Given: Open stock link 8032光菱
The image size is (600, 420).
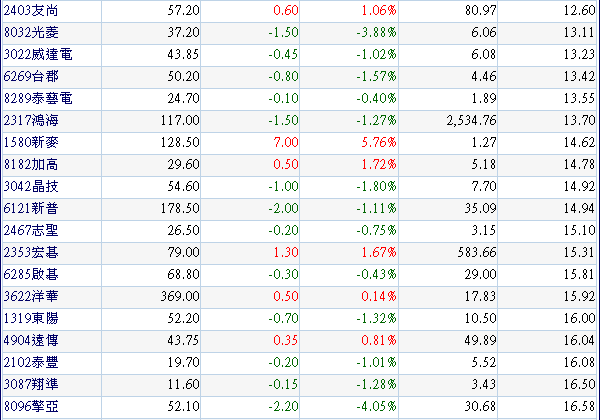Looking at the screenshot, I should click(x=31, y=32).
